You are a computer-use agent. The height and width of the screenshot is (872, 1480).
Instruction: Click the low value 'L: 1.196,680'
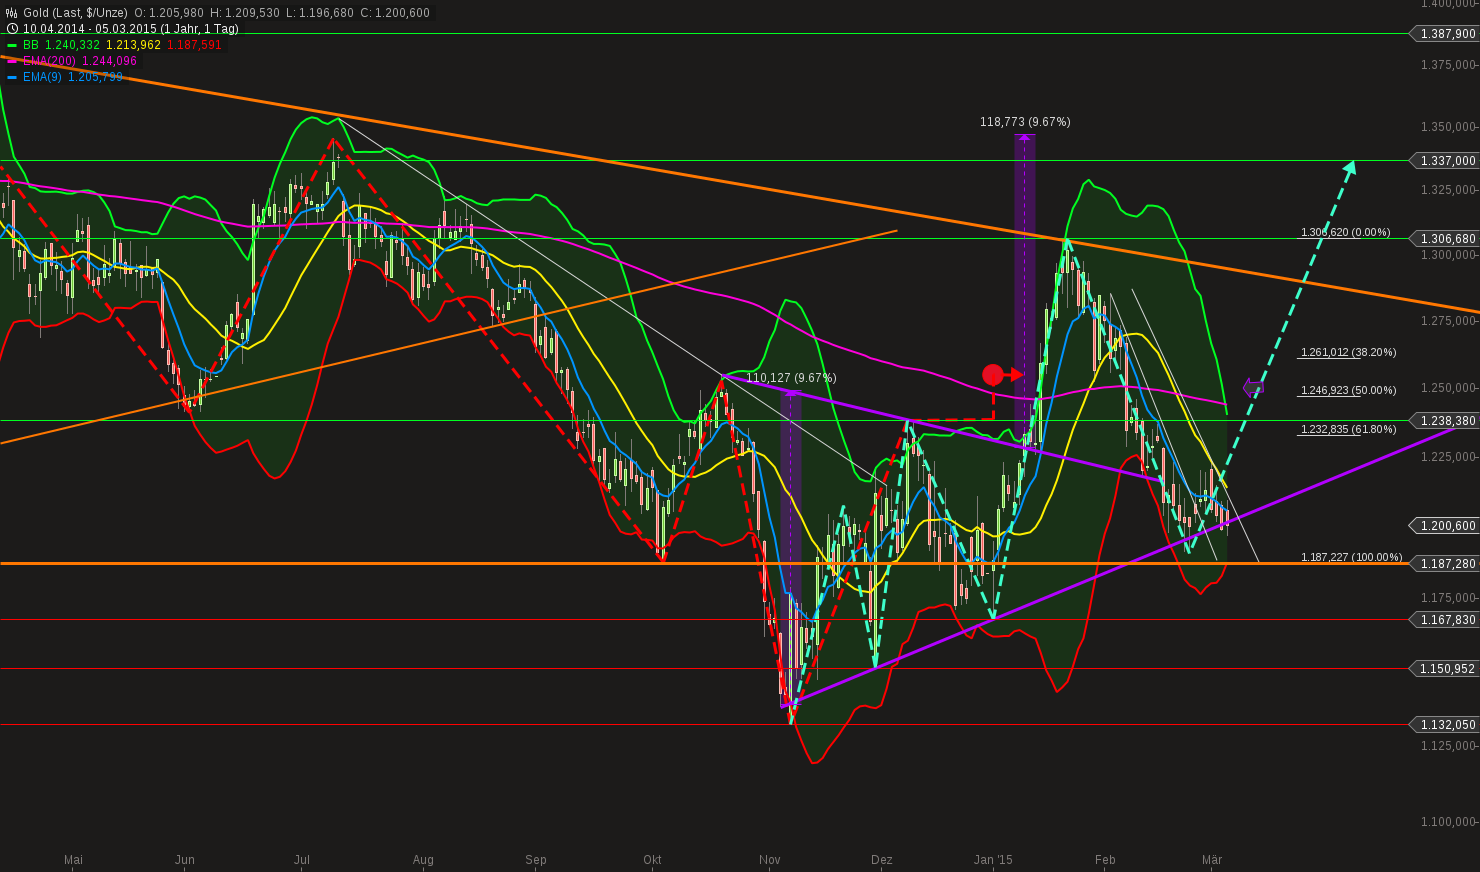320,13
